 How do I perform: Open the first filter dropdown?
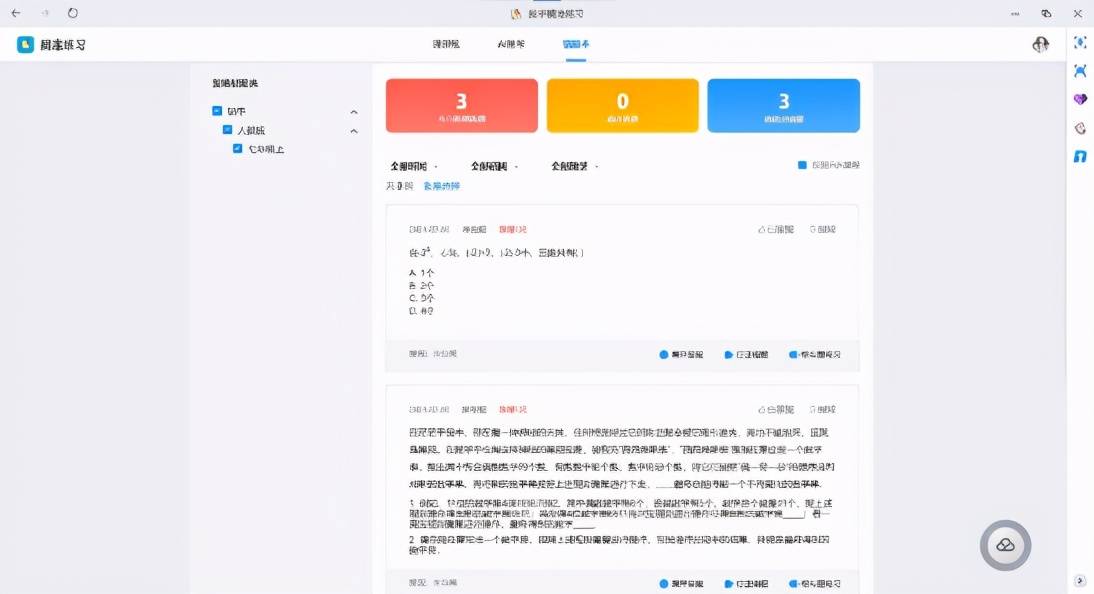point(414,166)
